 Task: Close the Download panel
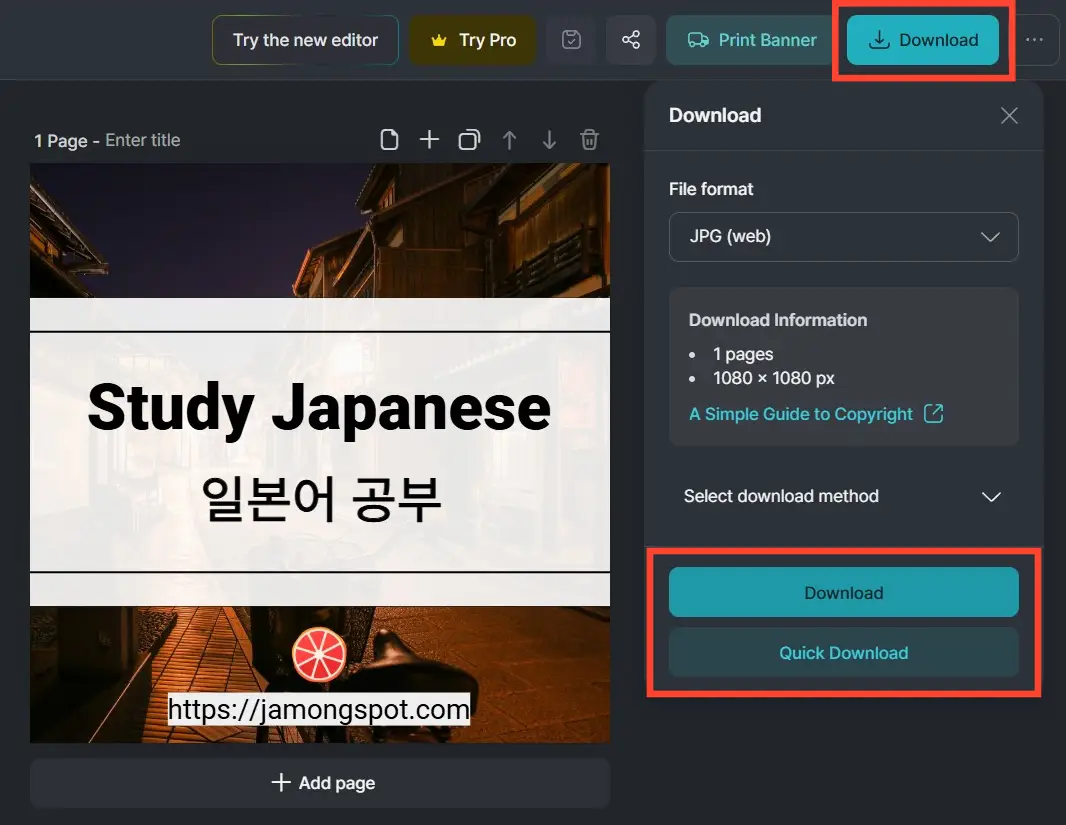pyautogui.click(x=1009, y=116)
